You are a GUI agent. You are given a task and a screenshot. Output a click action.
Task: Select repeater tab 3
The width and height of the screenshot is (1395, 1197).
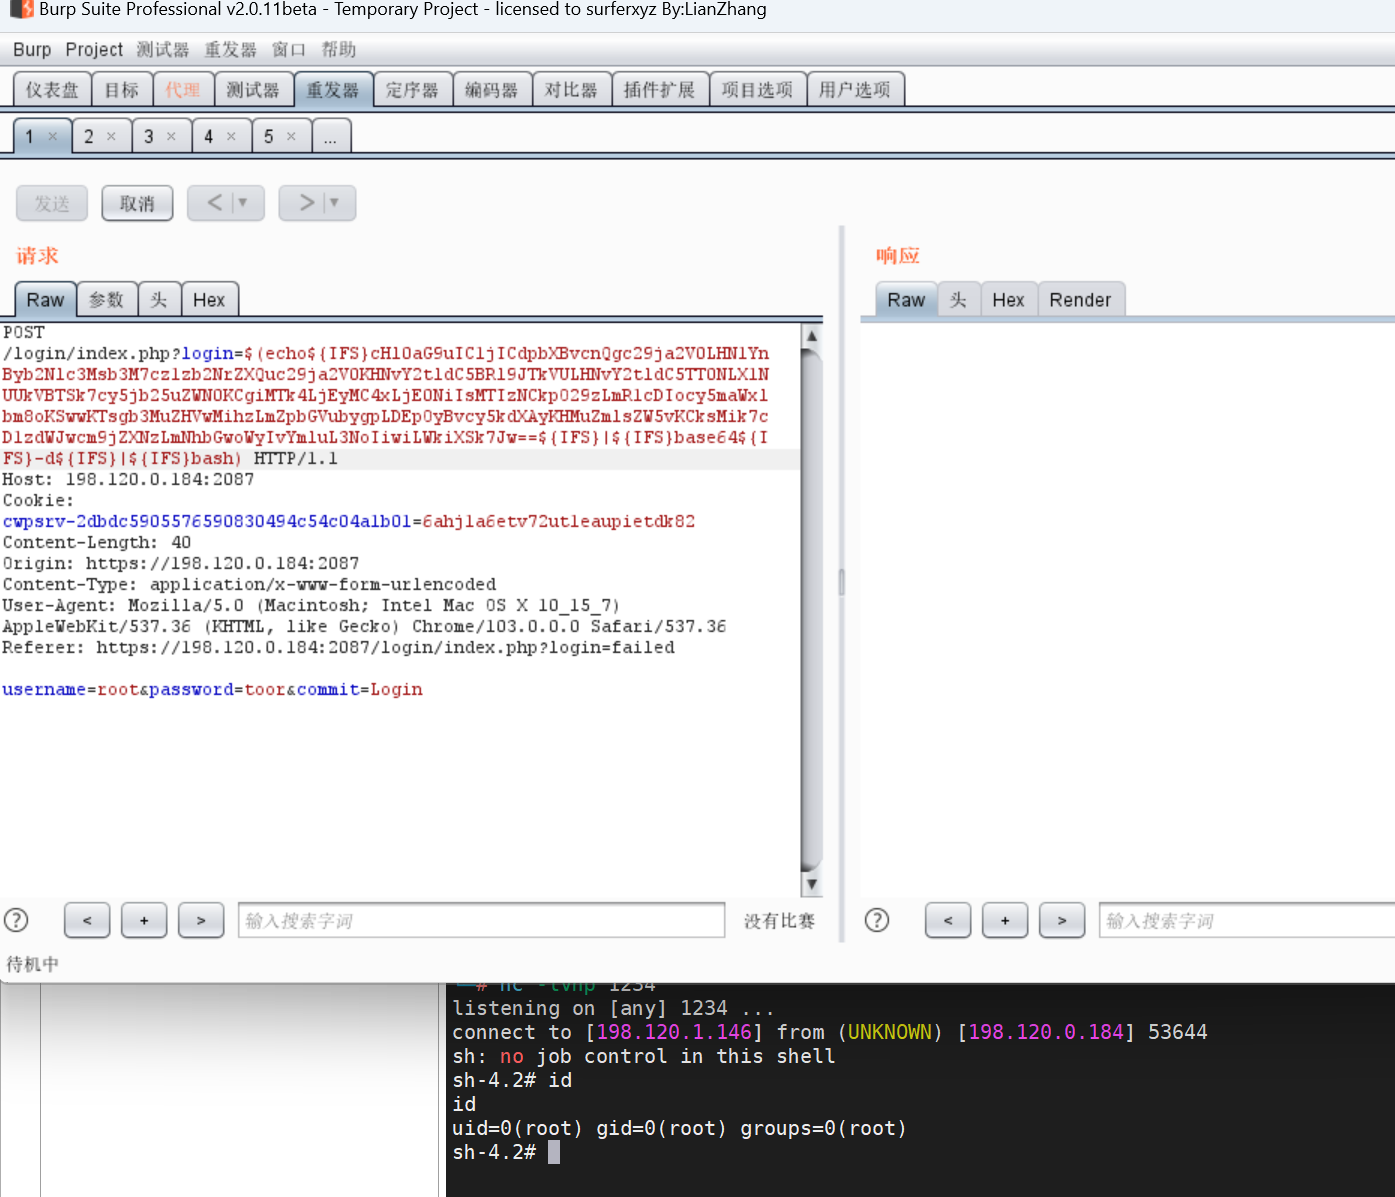149,136
